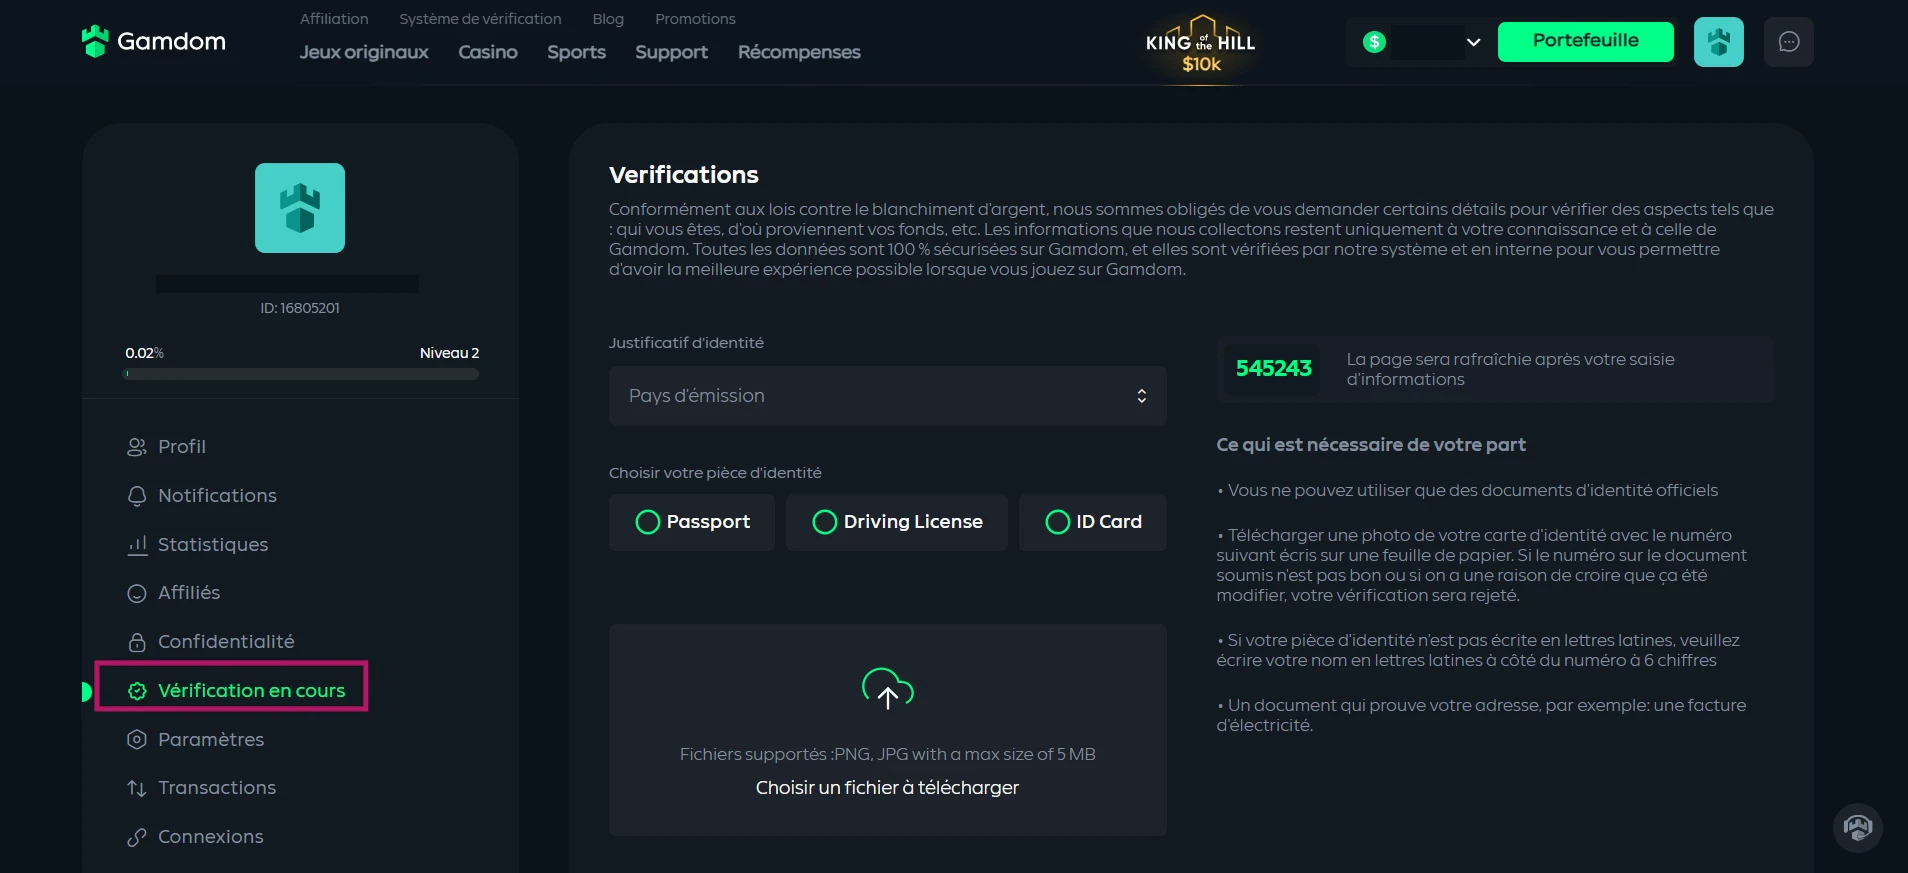Click the Portefeuille button
This screenshot has height=873, width=1908.
(1586, 42)
